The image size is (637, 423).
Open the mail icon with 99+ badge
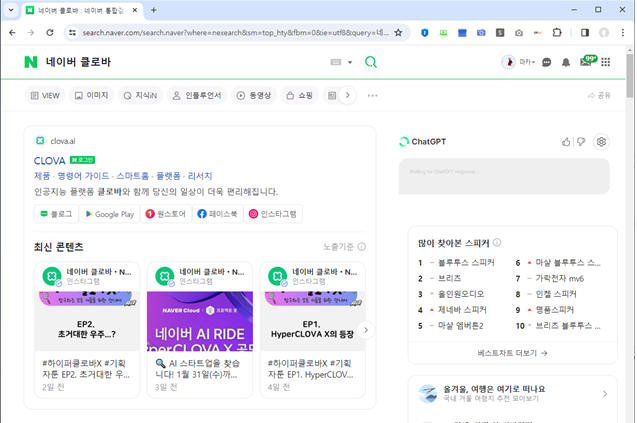(x=587, y=61)
